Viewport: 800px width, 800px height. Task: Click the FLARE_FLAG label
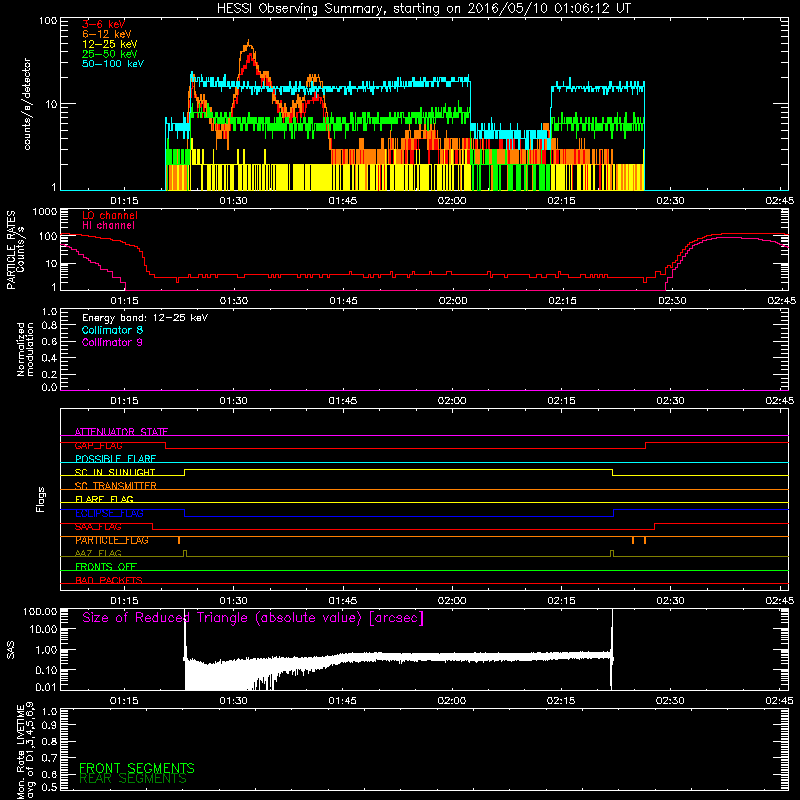coord(104,499)
